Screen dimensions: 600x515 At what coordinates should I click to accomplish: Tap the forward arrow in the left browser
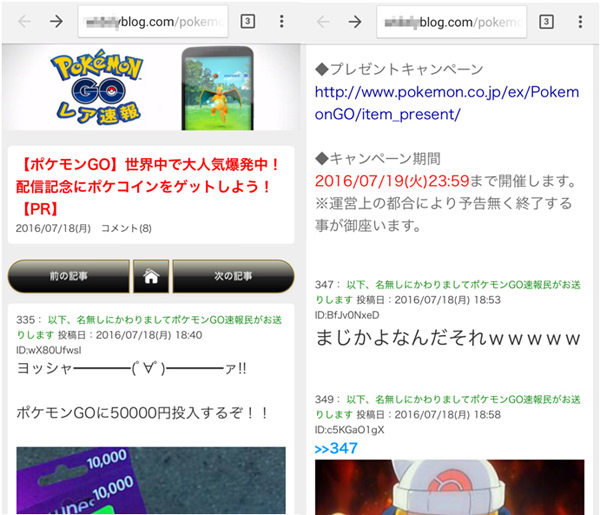pos(57,22)
